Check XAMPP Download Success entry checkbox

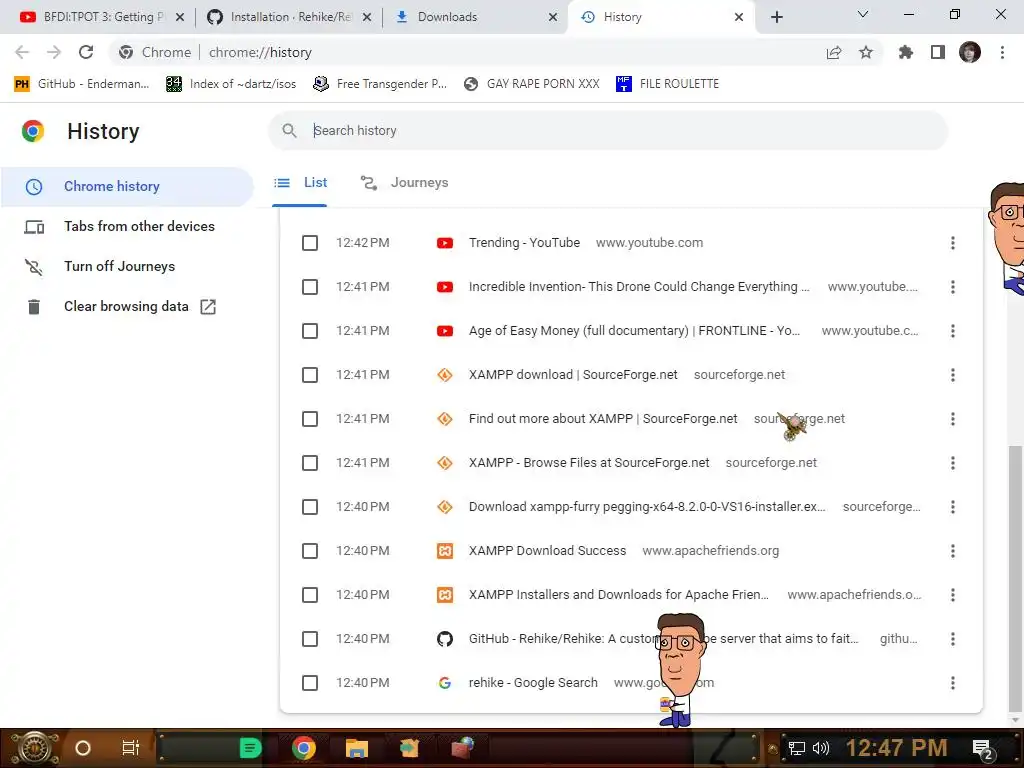[310, 551]
